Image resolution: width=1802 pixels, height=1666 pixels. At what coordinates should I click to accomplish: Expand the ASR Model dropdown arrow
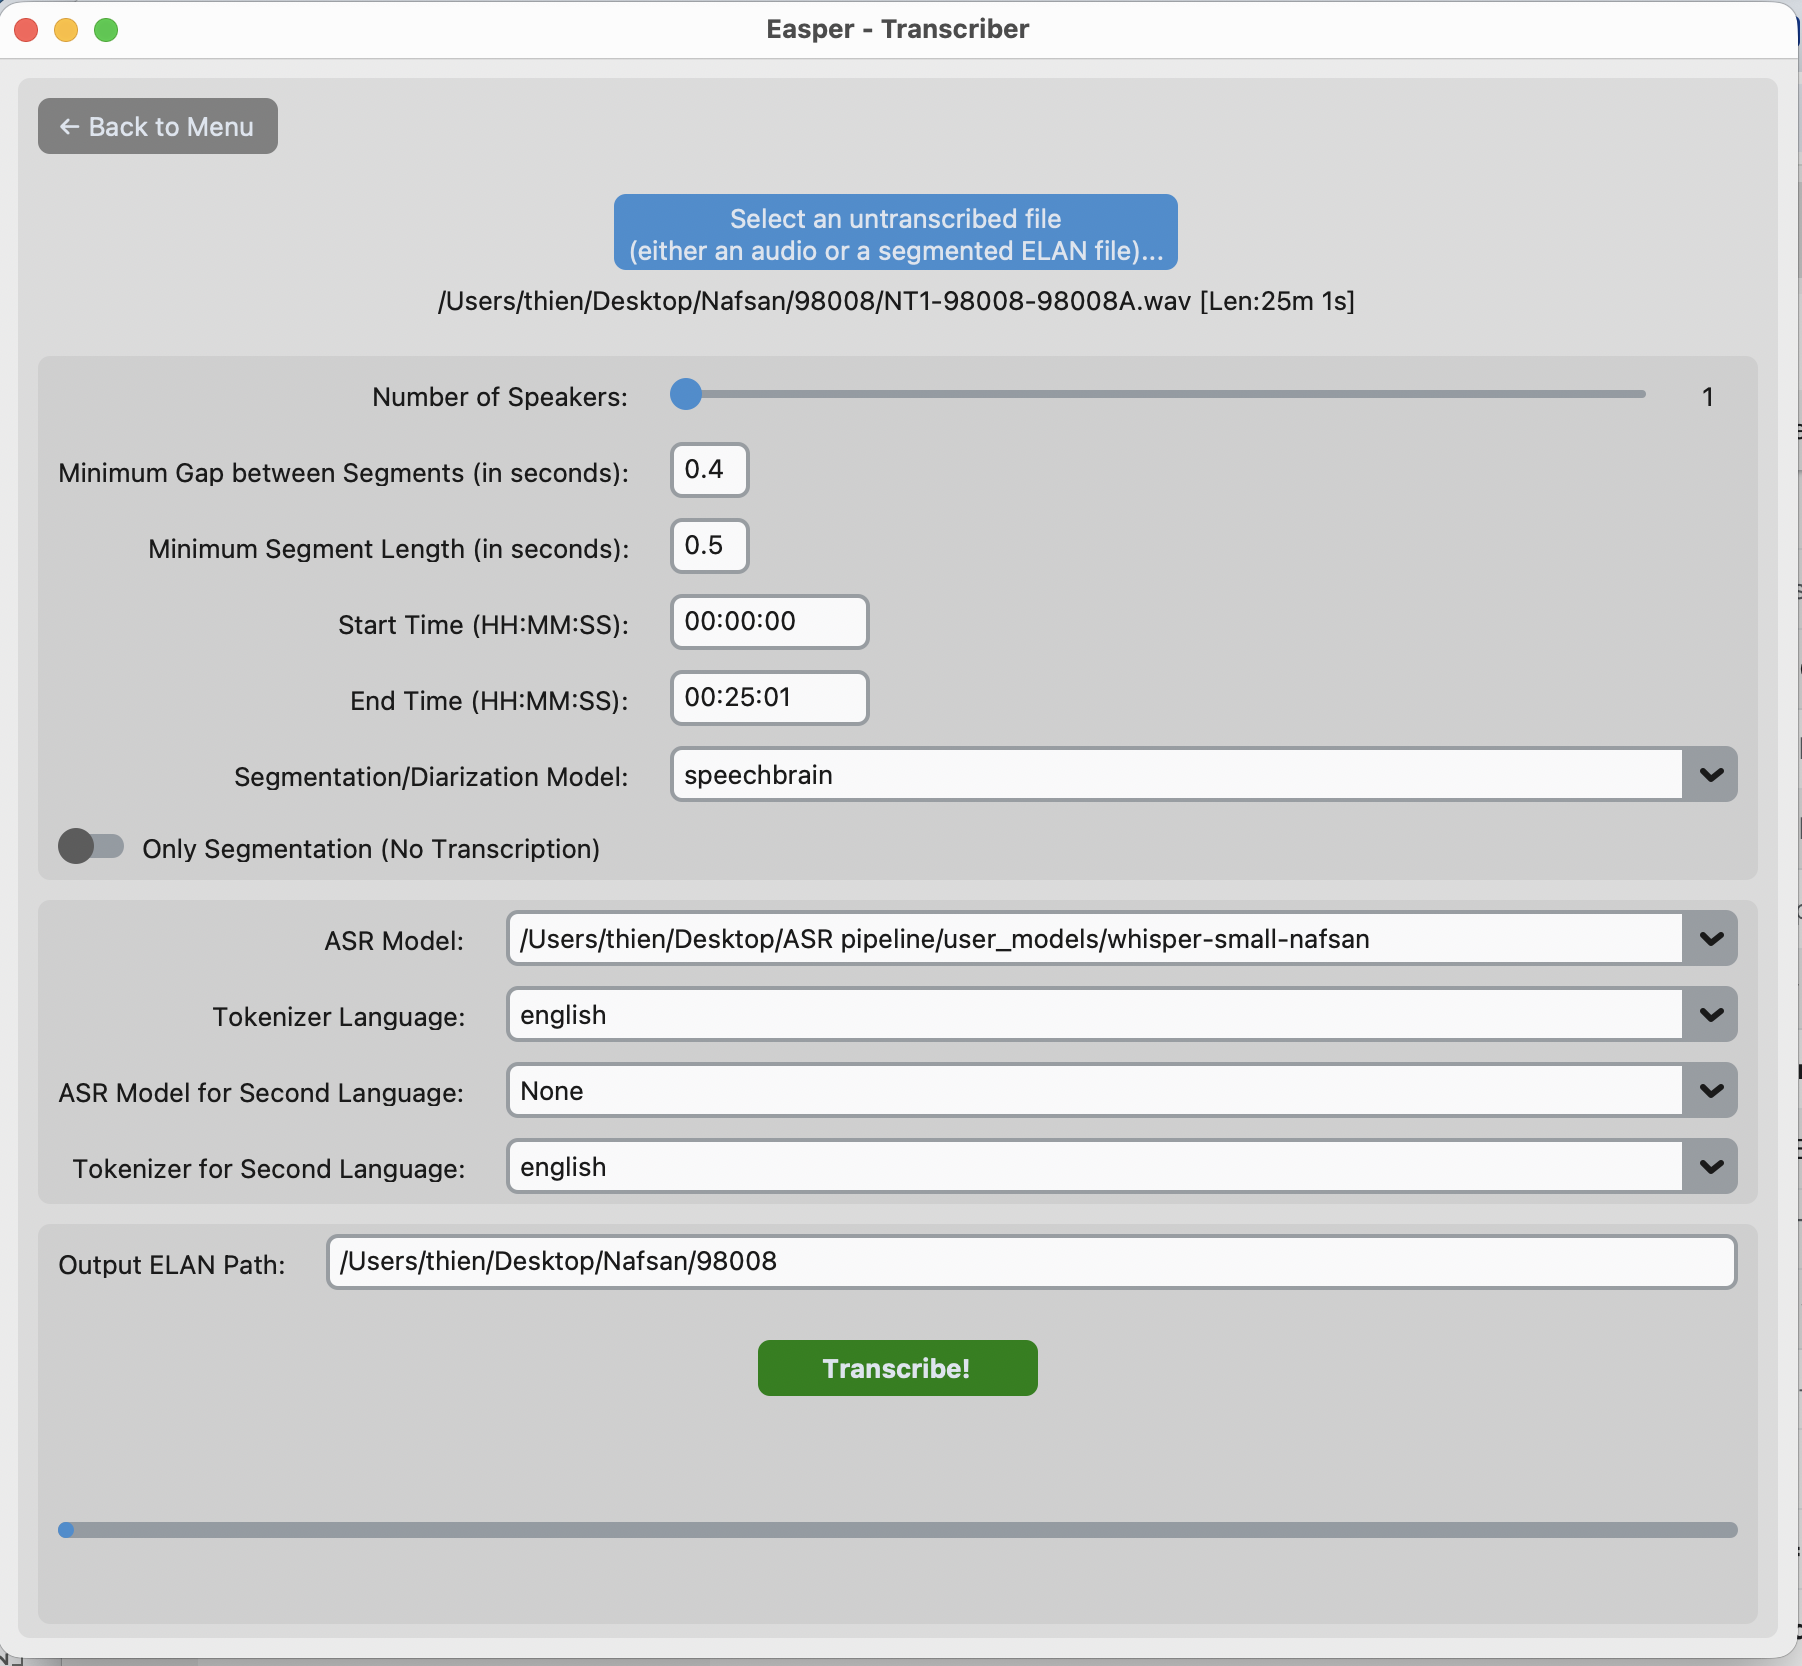coord(1710,939)
